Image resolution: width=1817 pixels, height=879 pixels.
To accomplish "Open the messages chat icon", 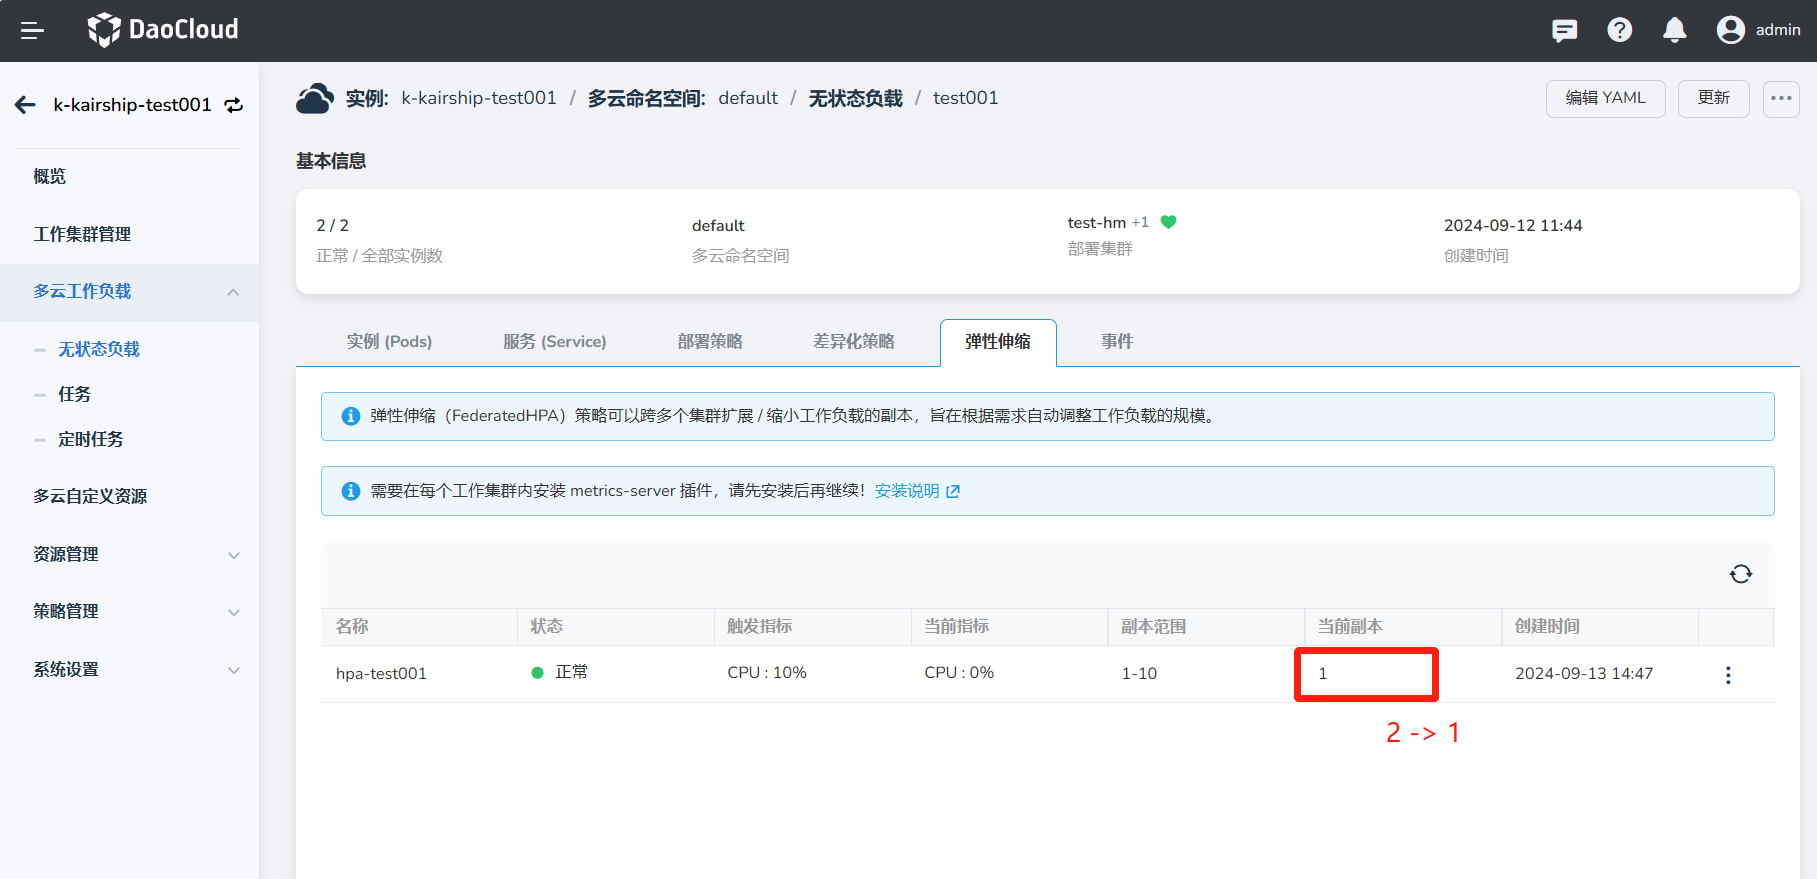I will pos(1564,31).
